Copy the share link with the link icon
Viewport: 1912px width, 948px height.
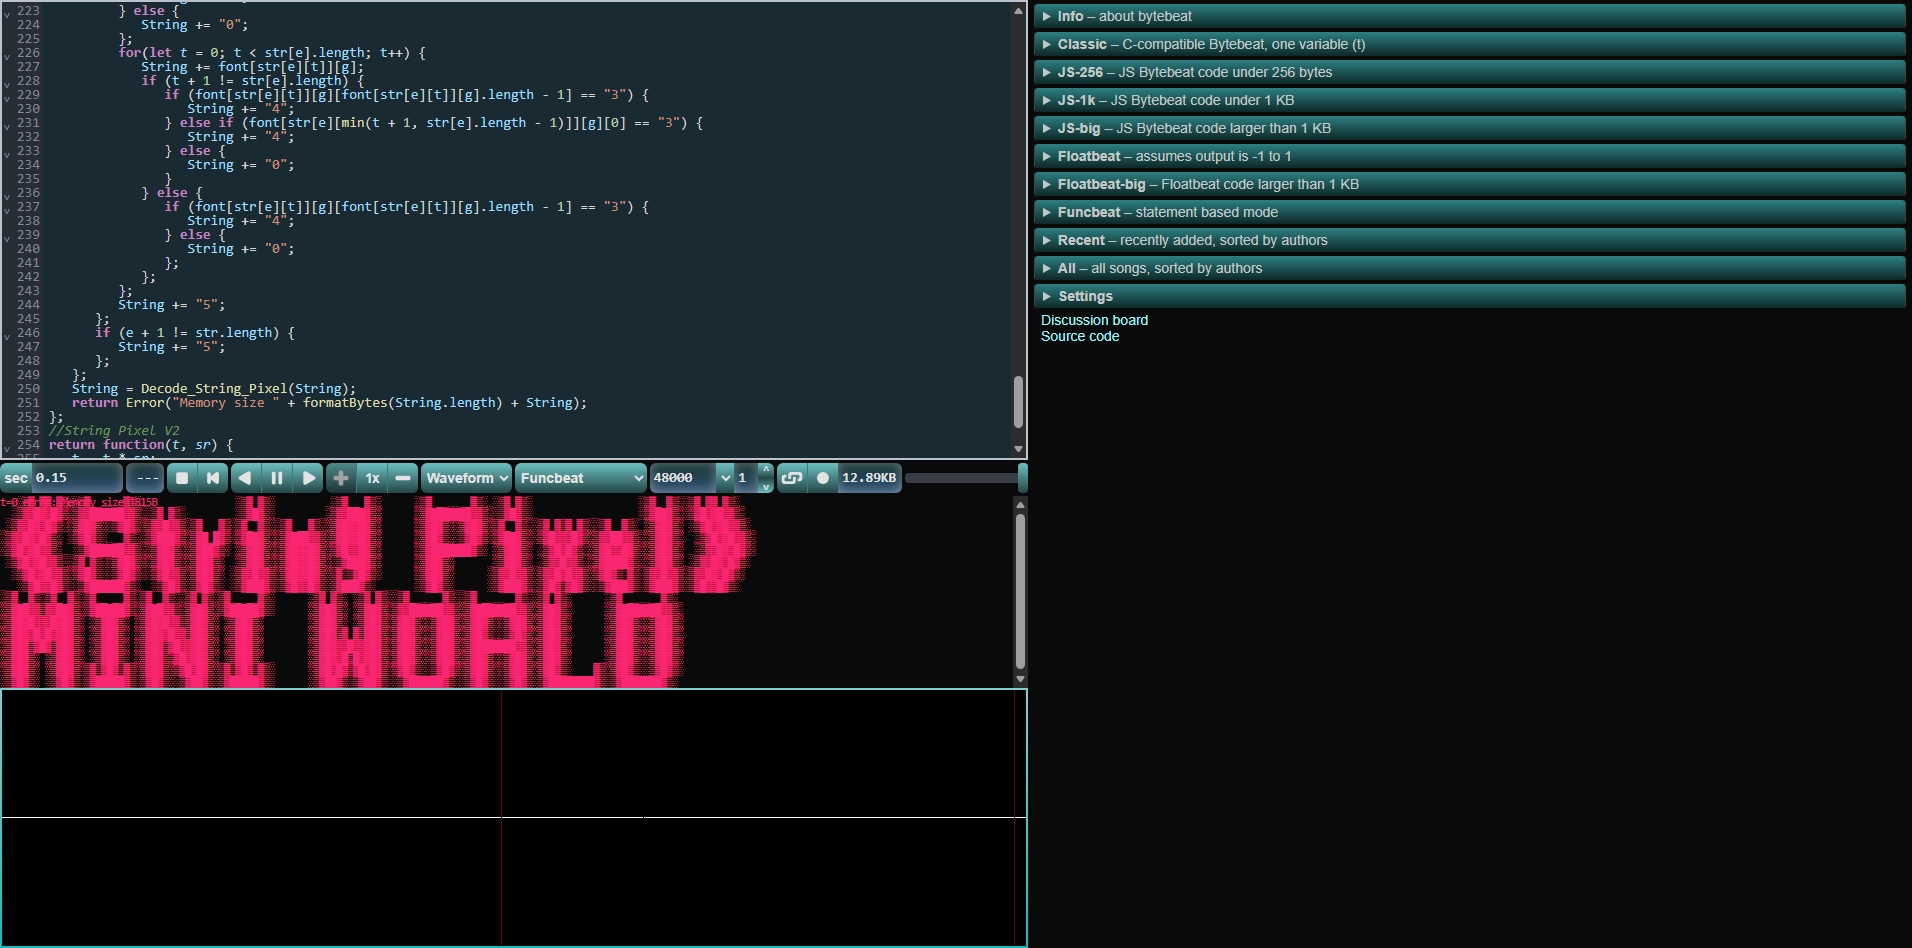(791, 478)
